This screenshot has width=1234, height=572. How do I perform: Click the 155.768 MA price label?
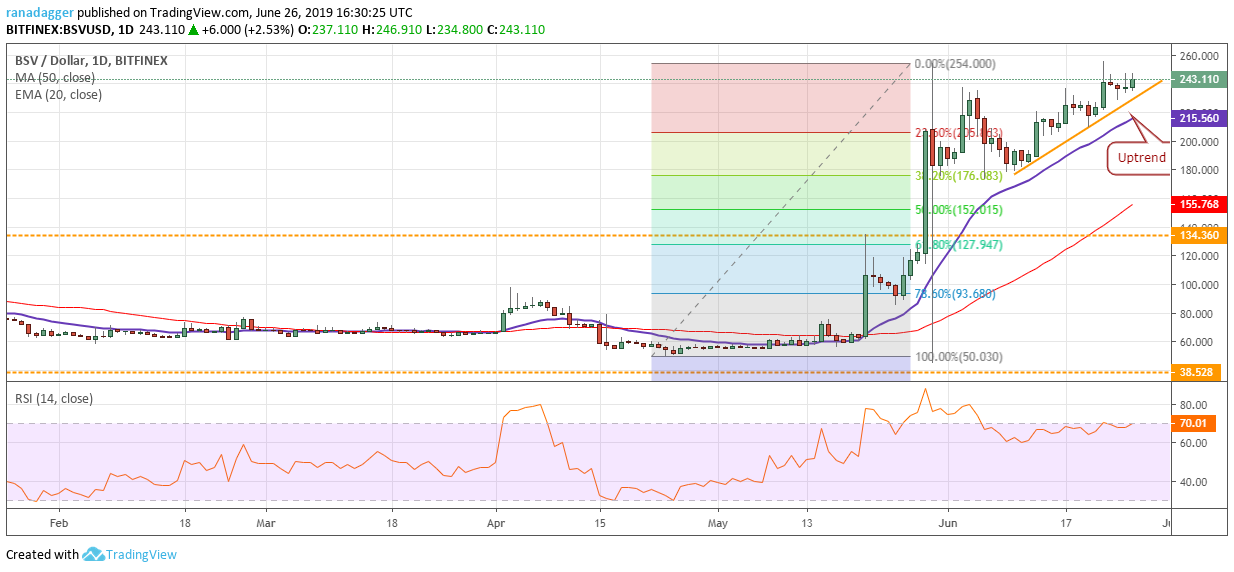click(x=1199, y=203)
